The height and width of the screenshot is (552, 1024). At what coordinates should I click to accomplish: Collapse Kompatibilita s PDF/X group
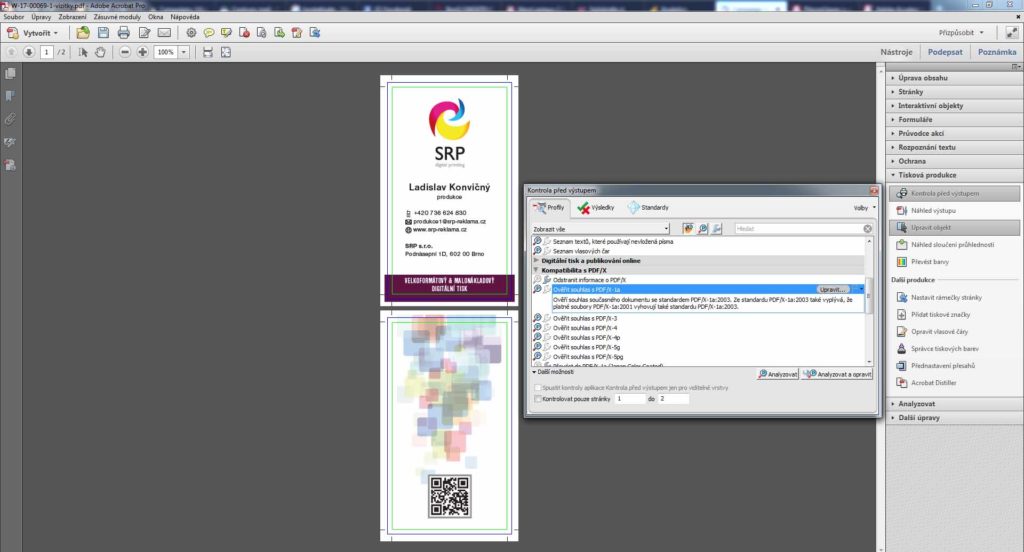537,270
